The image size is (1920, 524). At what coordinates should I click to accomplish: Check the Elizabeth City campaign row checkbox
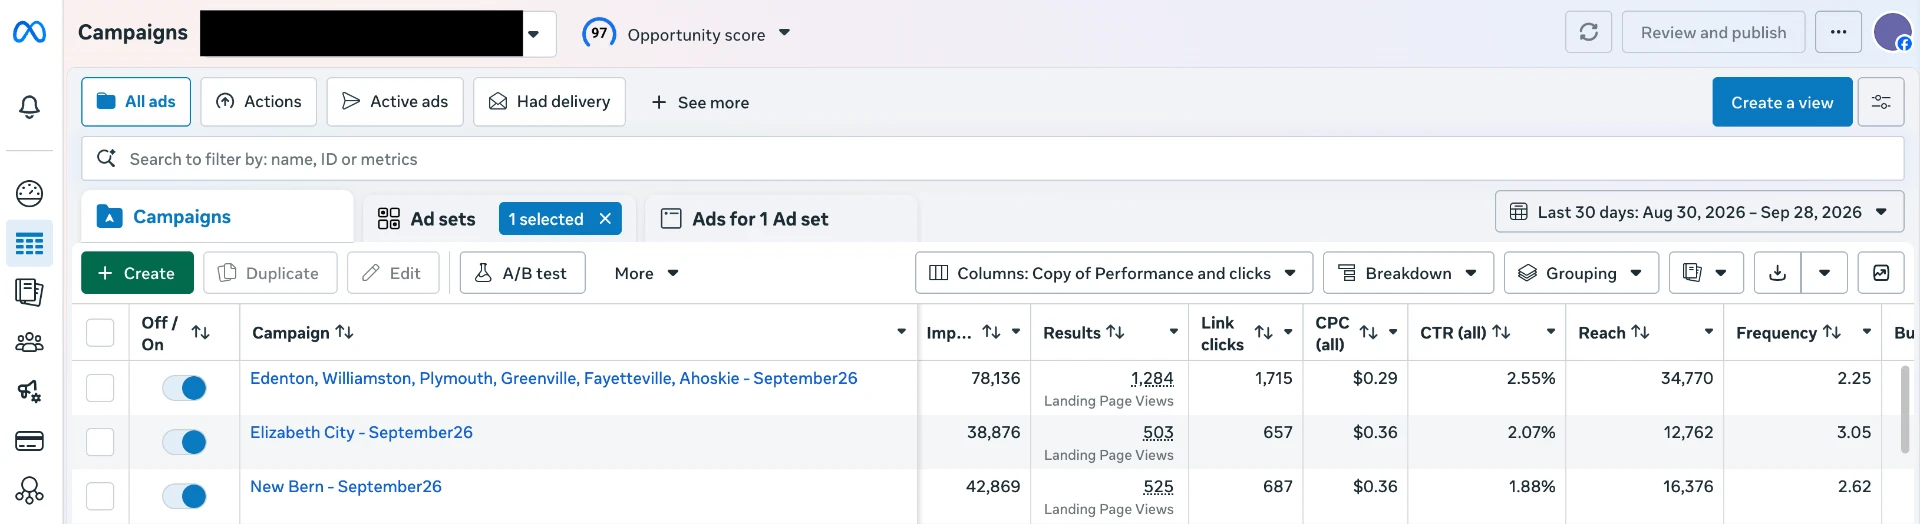coord(100,442)
